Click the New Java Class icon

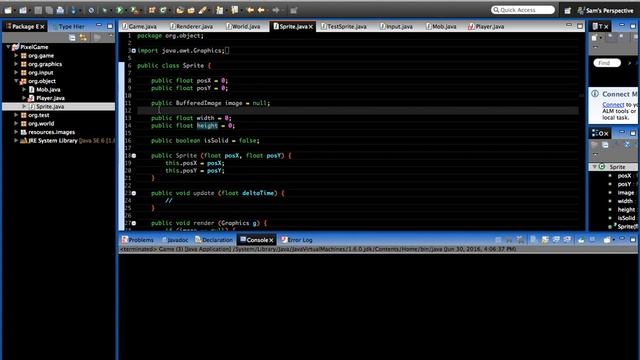[x=163, y=10]
